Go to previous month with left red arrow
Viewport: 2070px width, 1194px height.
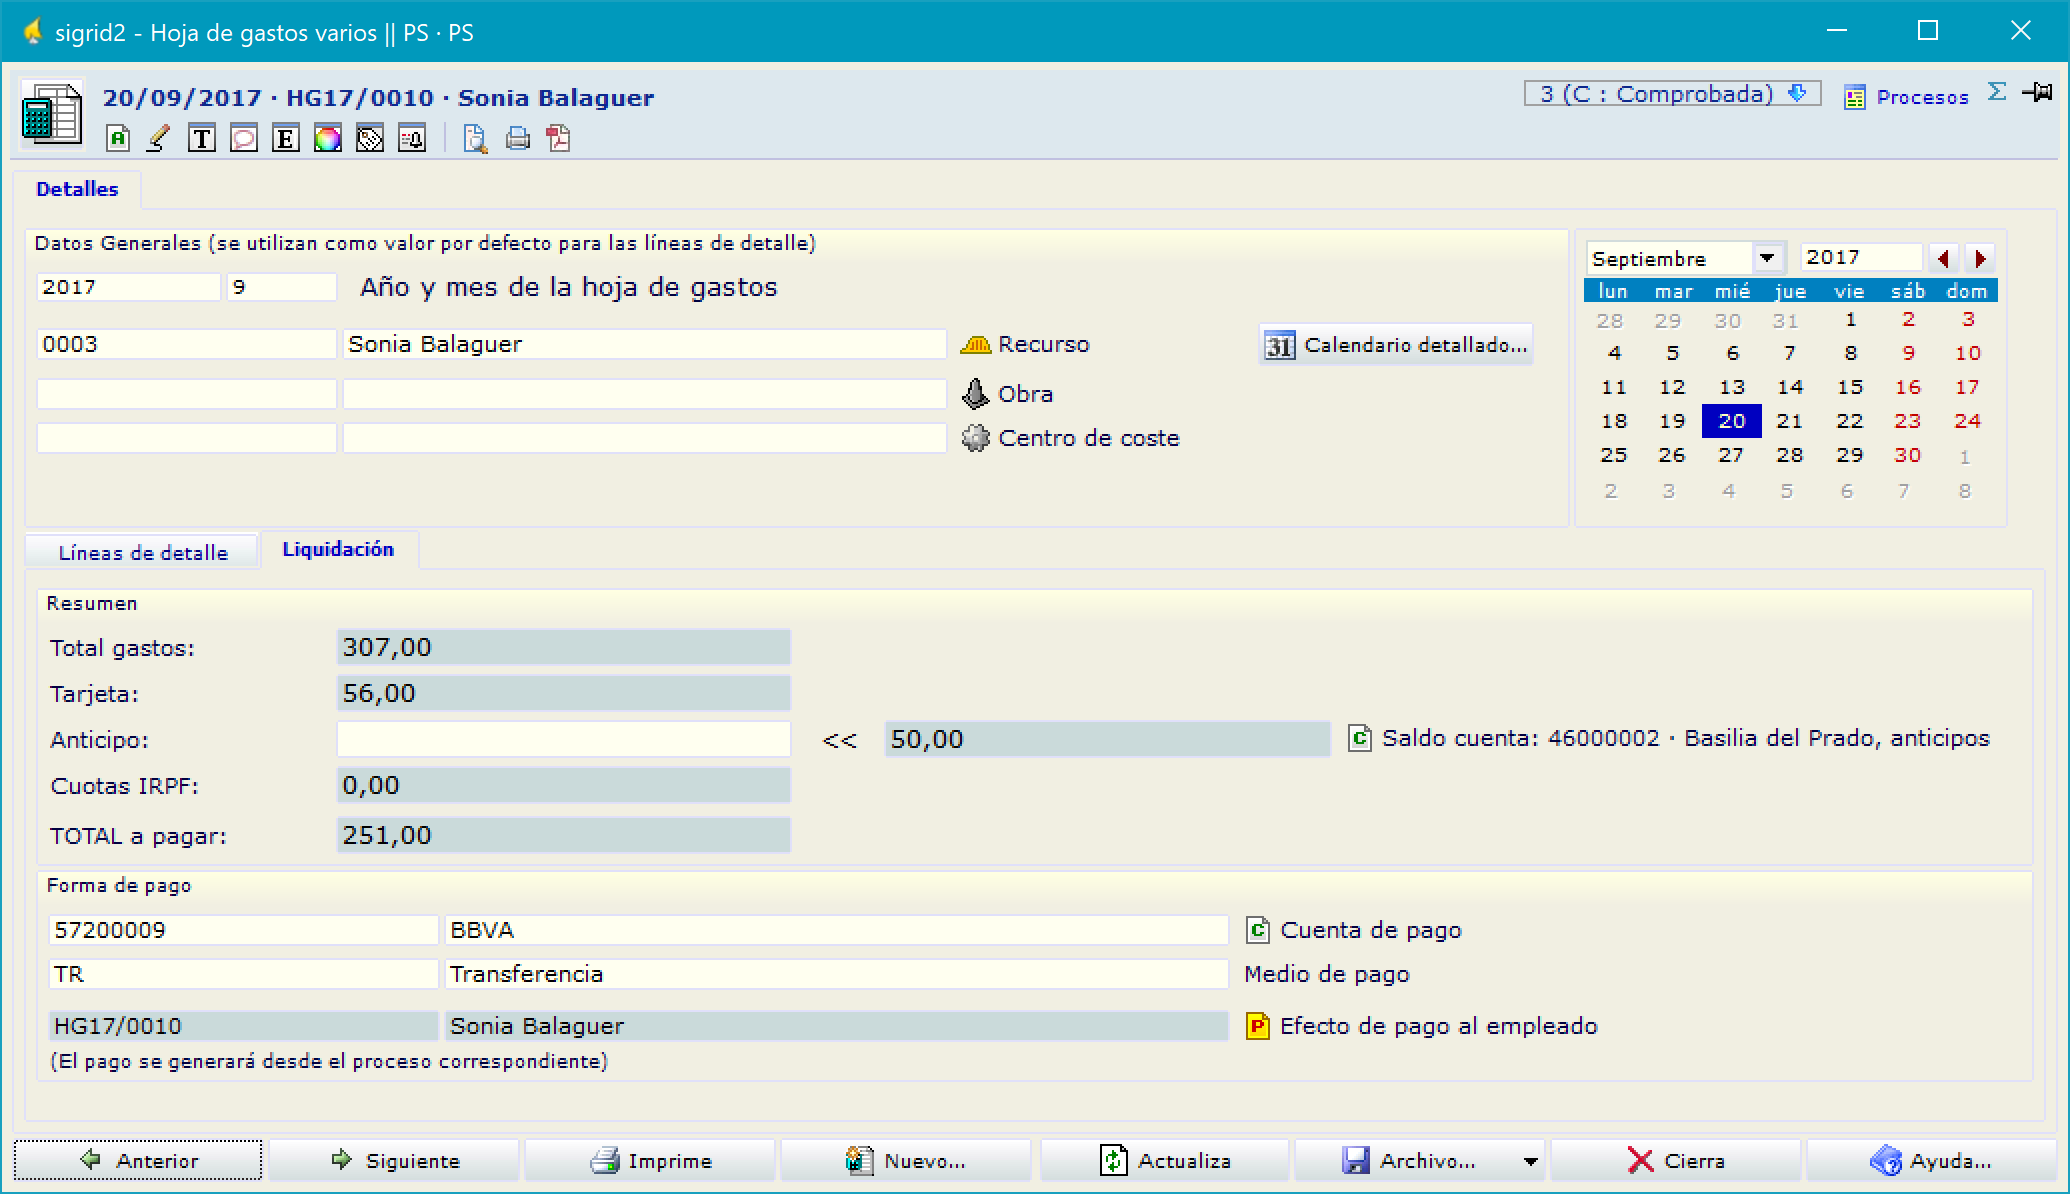click(x=1943, y=258)
